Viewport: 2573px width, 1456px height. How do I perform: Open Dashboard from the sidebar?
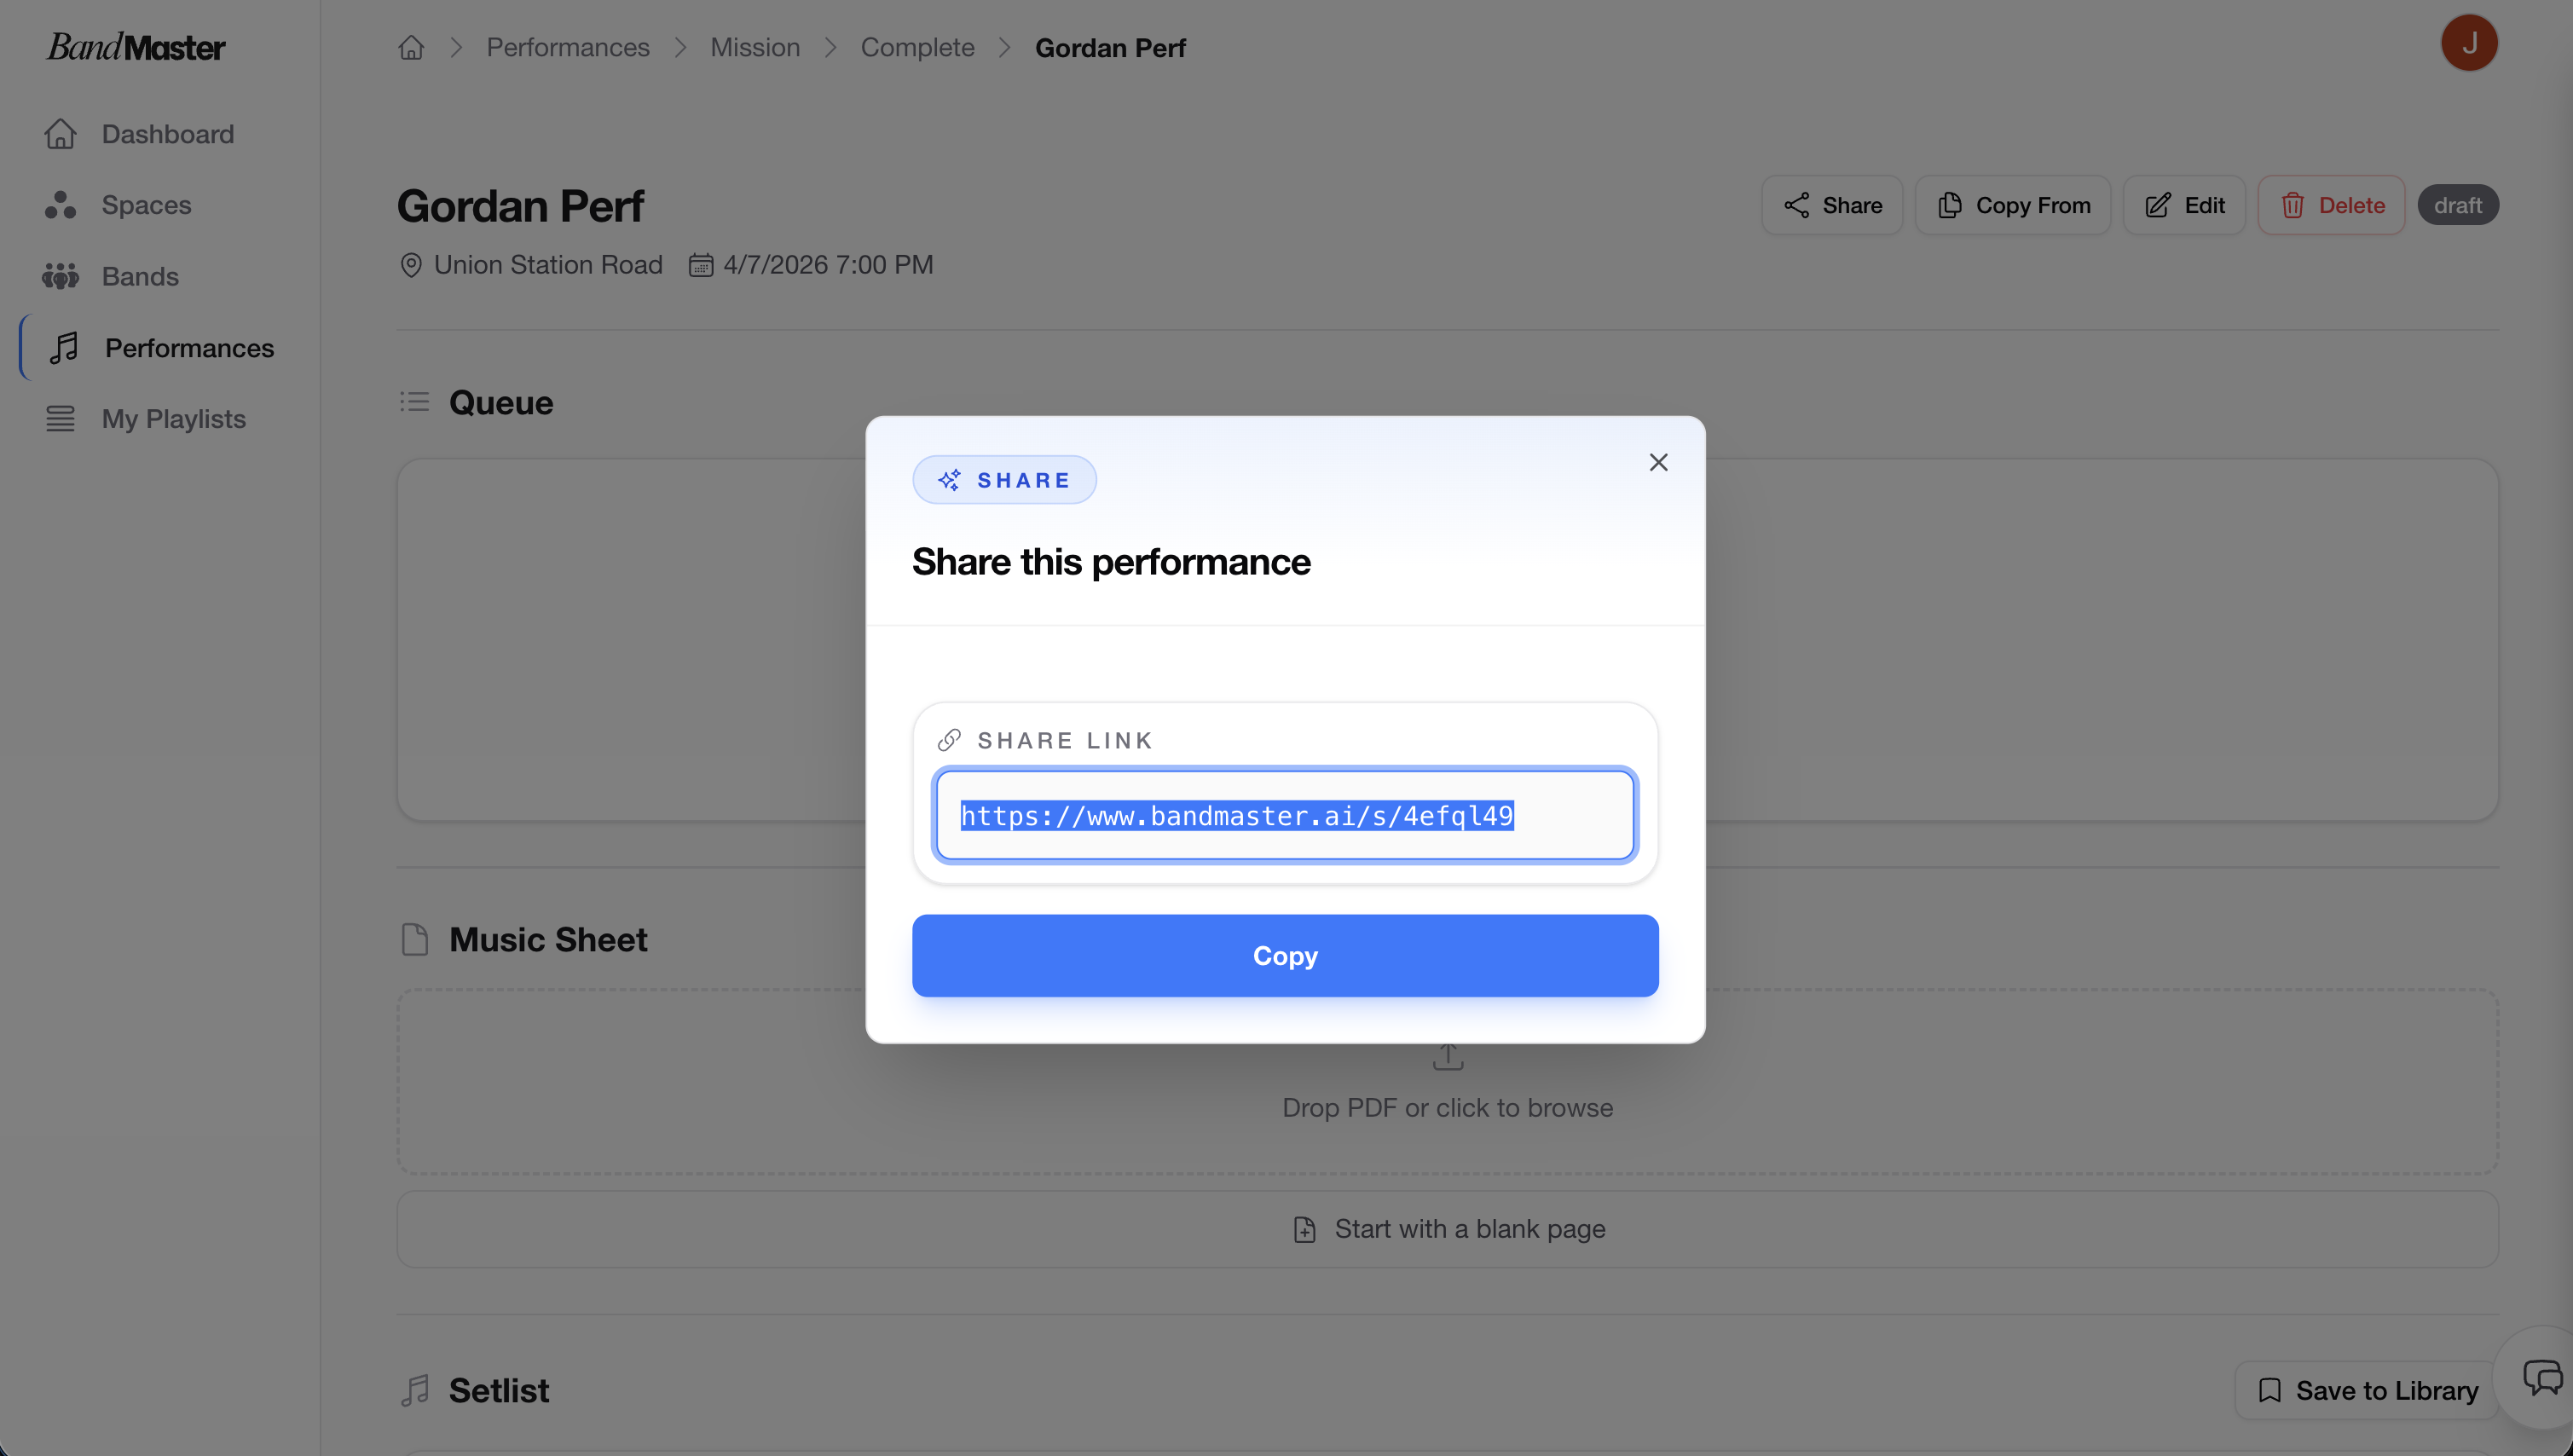(167, 134)
